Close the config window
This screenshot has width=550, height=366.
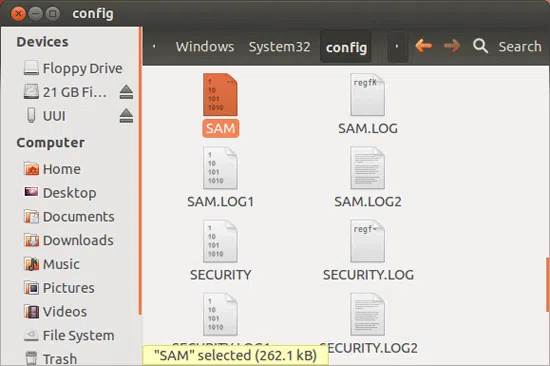click(18, 14)
